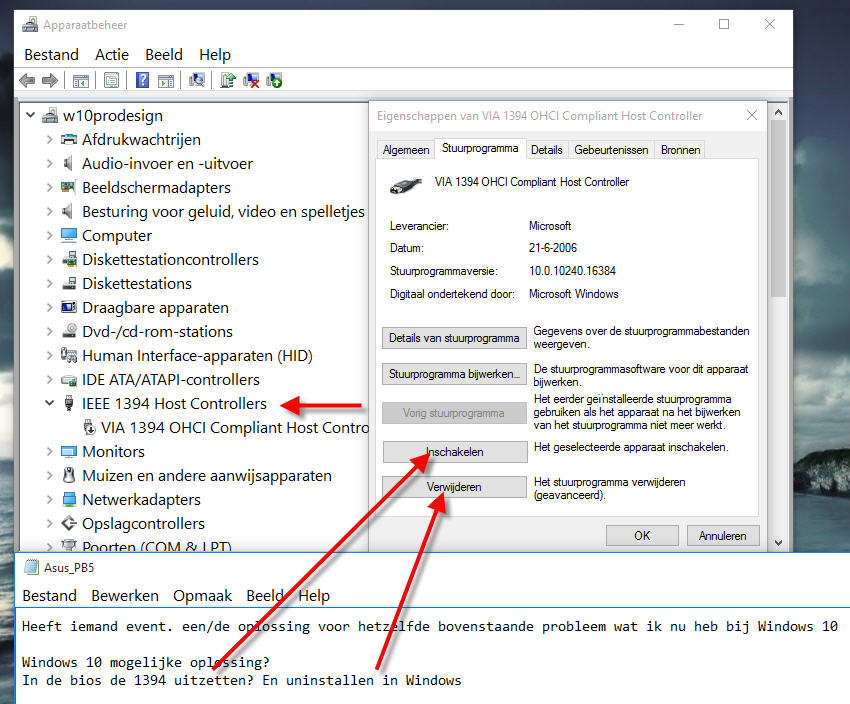Expand the Beeldschermadapters node
Screen dimensions: 850x704
(49, 187)
